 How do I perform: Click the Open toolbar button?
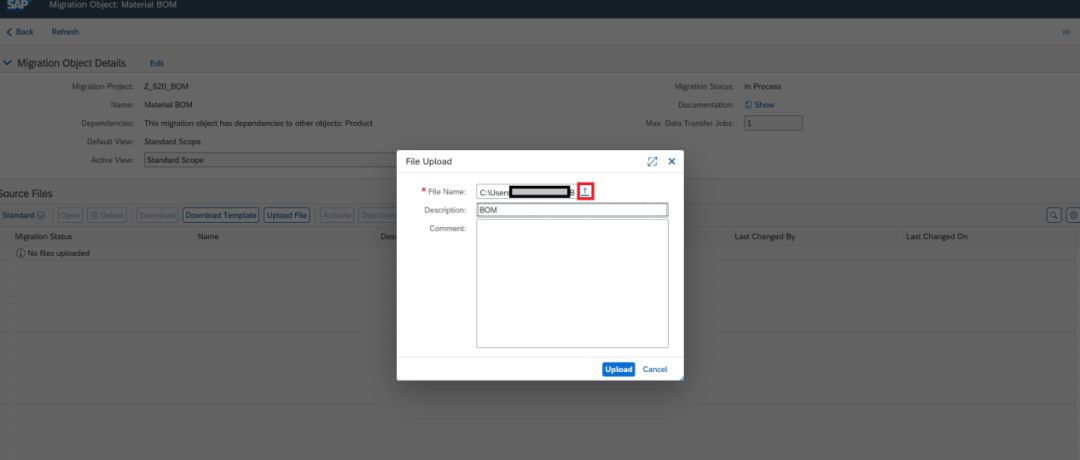click(70, 216)
